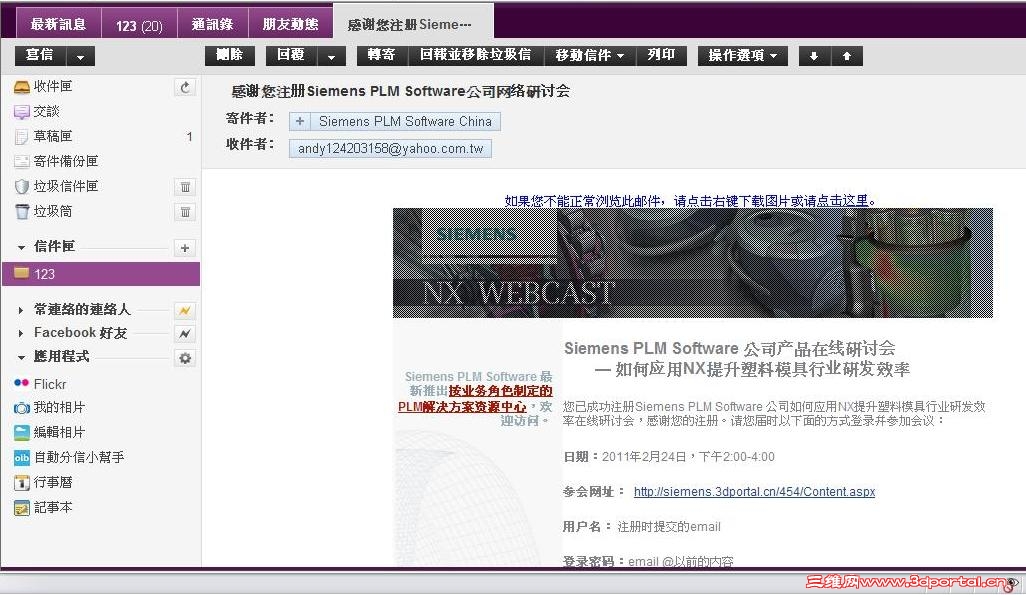Open the 記事本 notepad

(x=43, y=507)
